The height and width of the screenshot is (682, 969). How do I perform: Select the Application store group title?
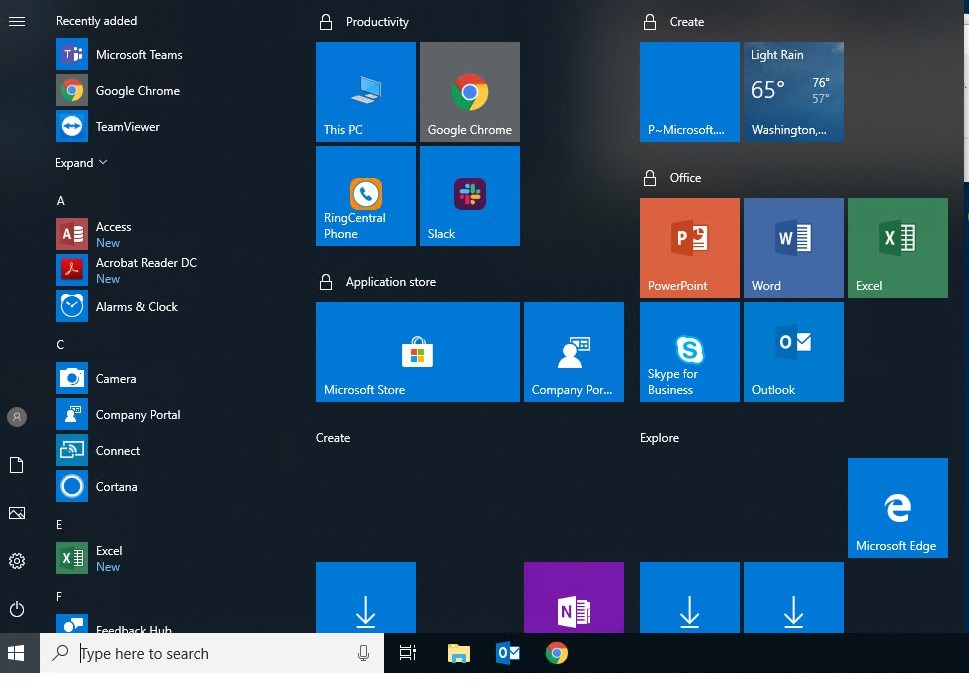click(x=391, y=282)
